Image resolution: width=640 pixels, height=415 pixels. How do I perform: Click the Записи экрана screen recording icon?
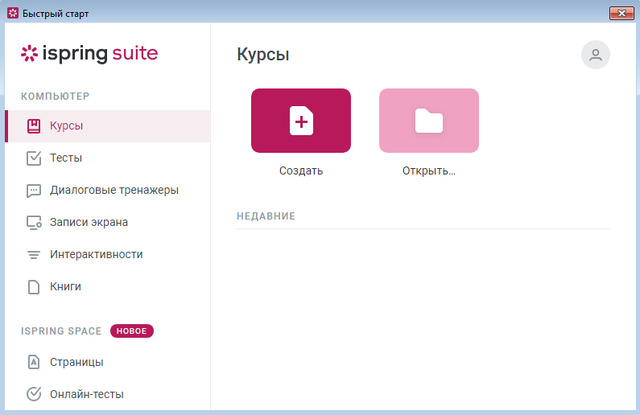33,222
